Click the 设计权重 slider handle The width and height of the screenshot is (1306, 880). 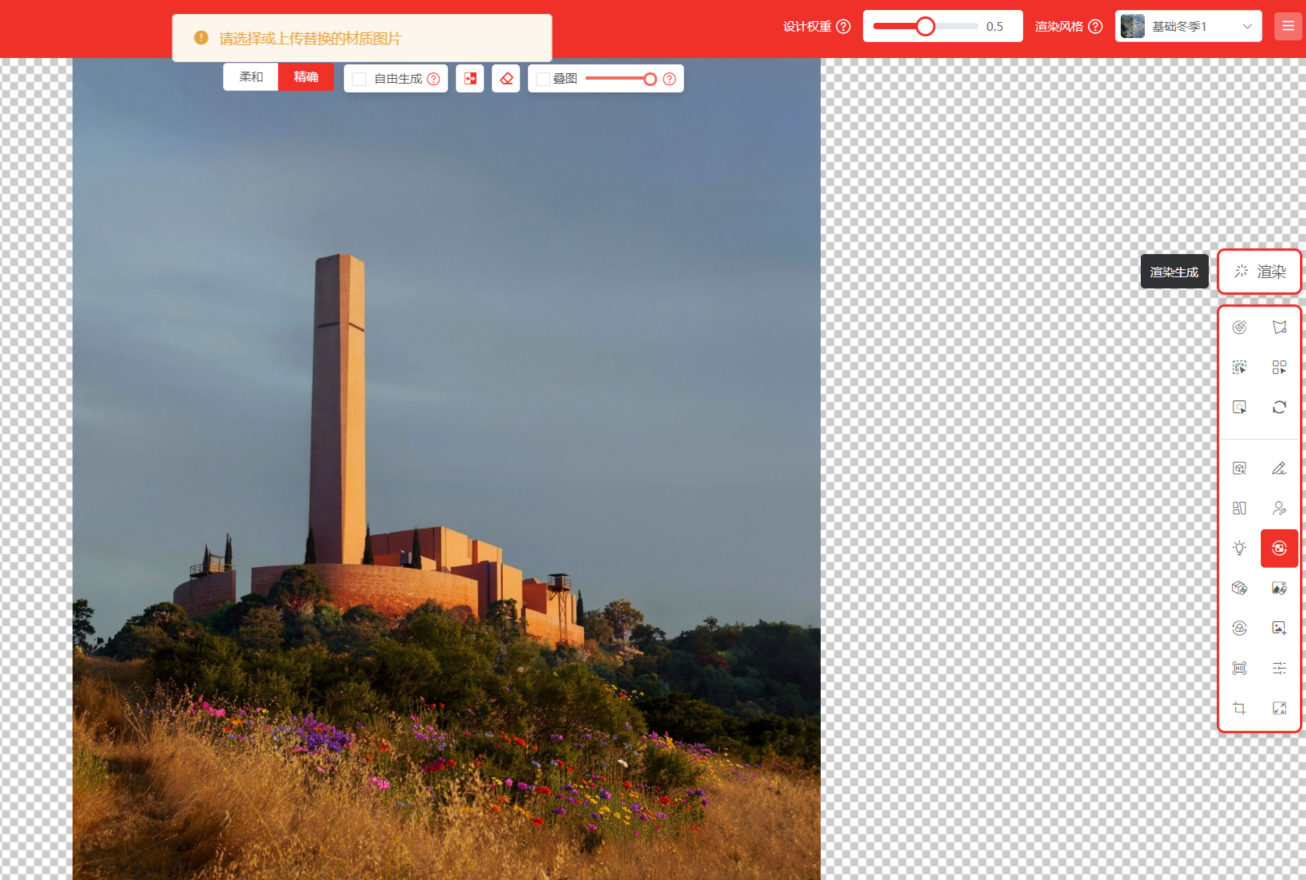point(926,27)
